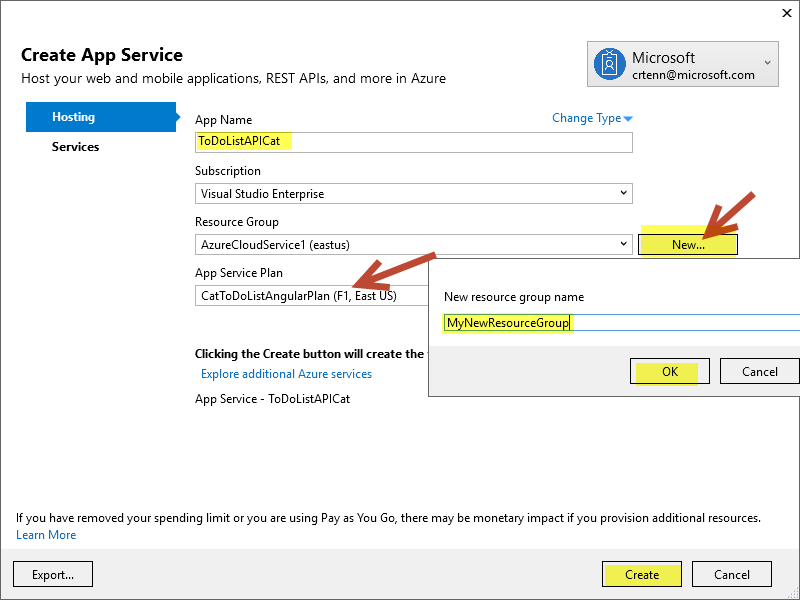Expand the Resource Group dropdown
Image resolution: width=800 pixels, height=600 pixels.
413,244
